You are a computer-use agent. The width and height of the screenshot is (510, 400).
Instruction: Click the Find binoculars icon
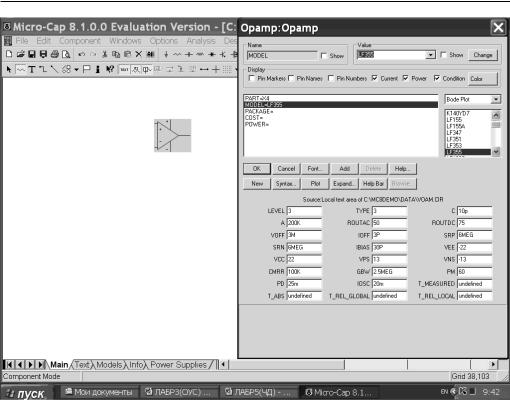(x=150, y=54)
